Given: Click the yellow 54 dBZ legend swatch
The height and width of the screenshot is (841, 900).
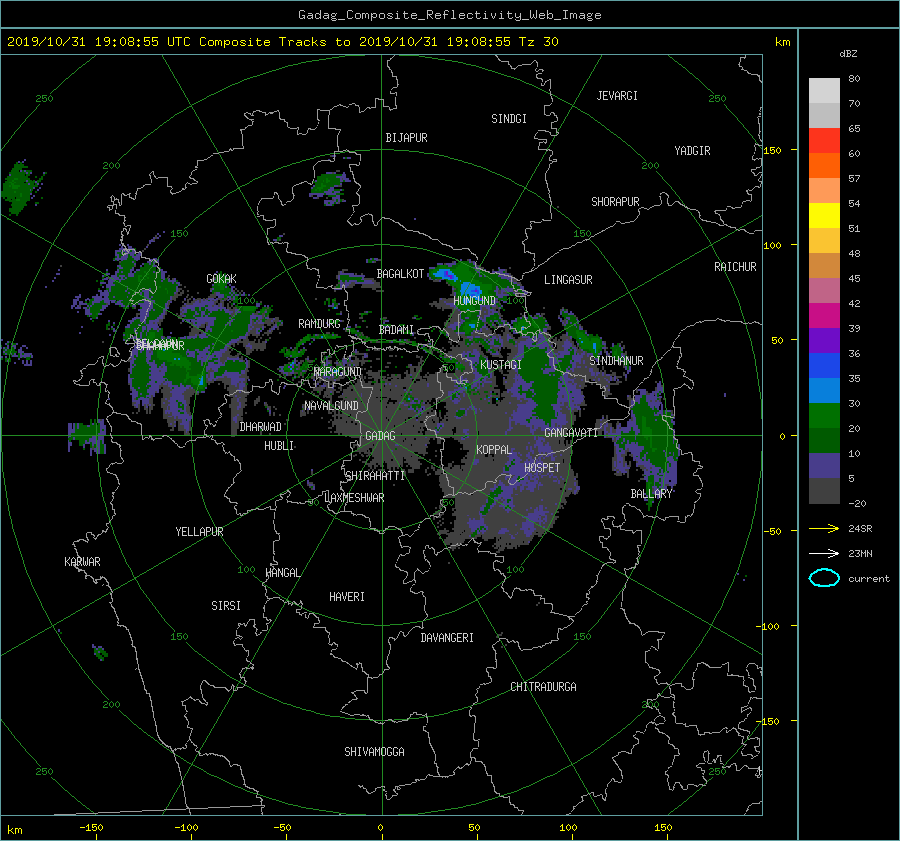Looking at the screenshot, I should coord(824,215).
